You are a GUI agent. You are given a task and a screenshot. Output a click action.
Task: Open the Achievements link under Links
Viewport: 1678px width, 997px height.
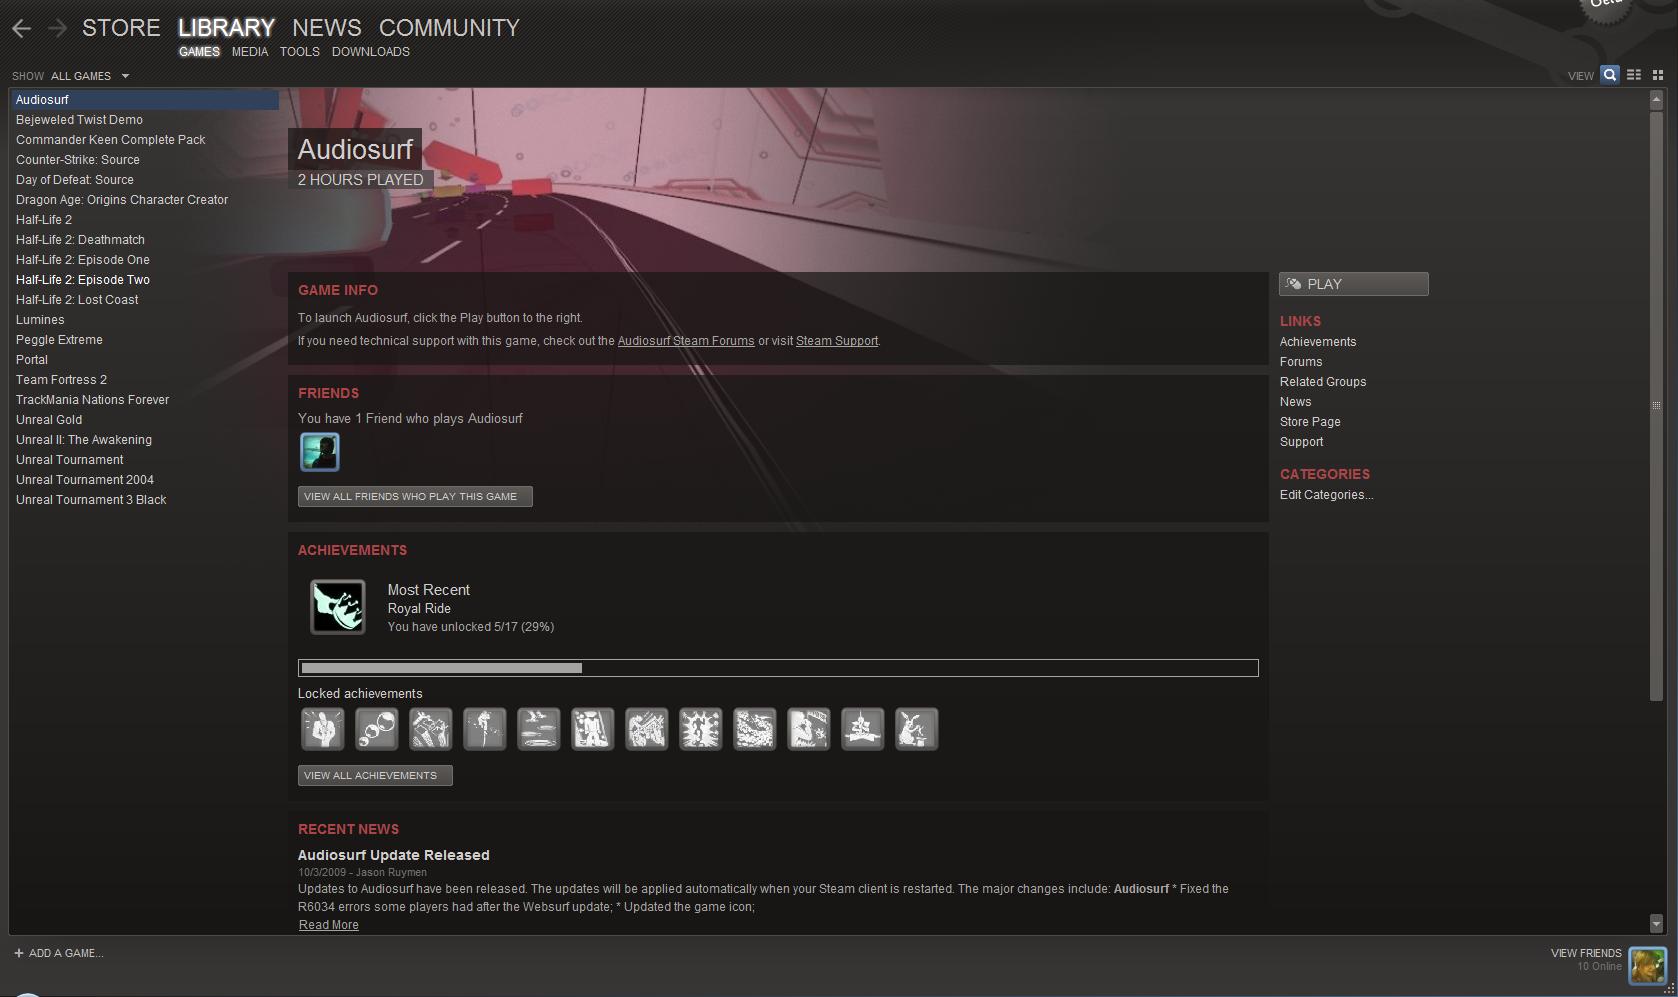pyautogui.click(x=1318, y=342)
